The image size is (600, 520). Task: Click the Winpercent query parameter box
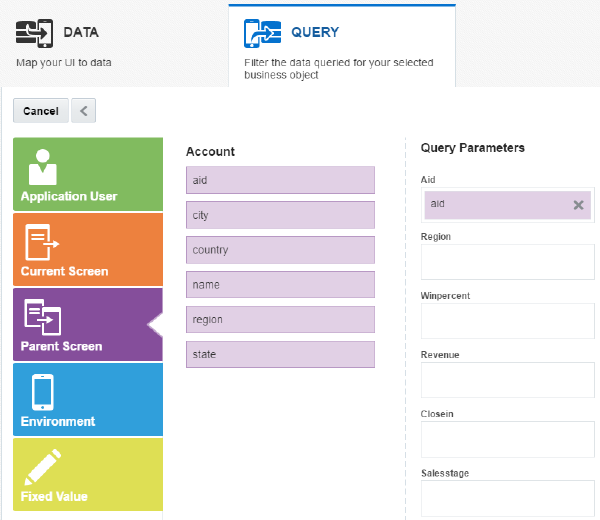coord(507,321)
